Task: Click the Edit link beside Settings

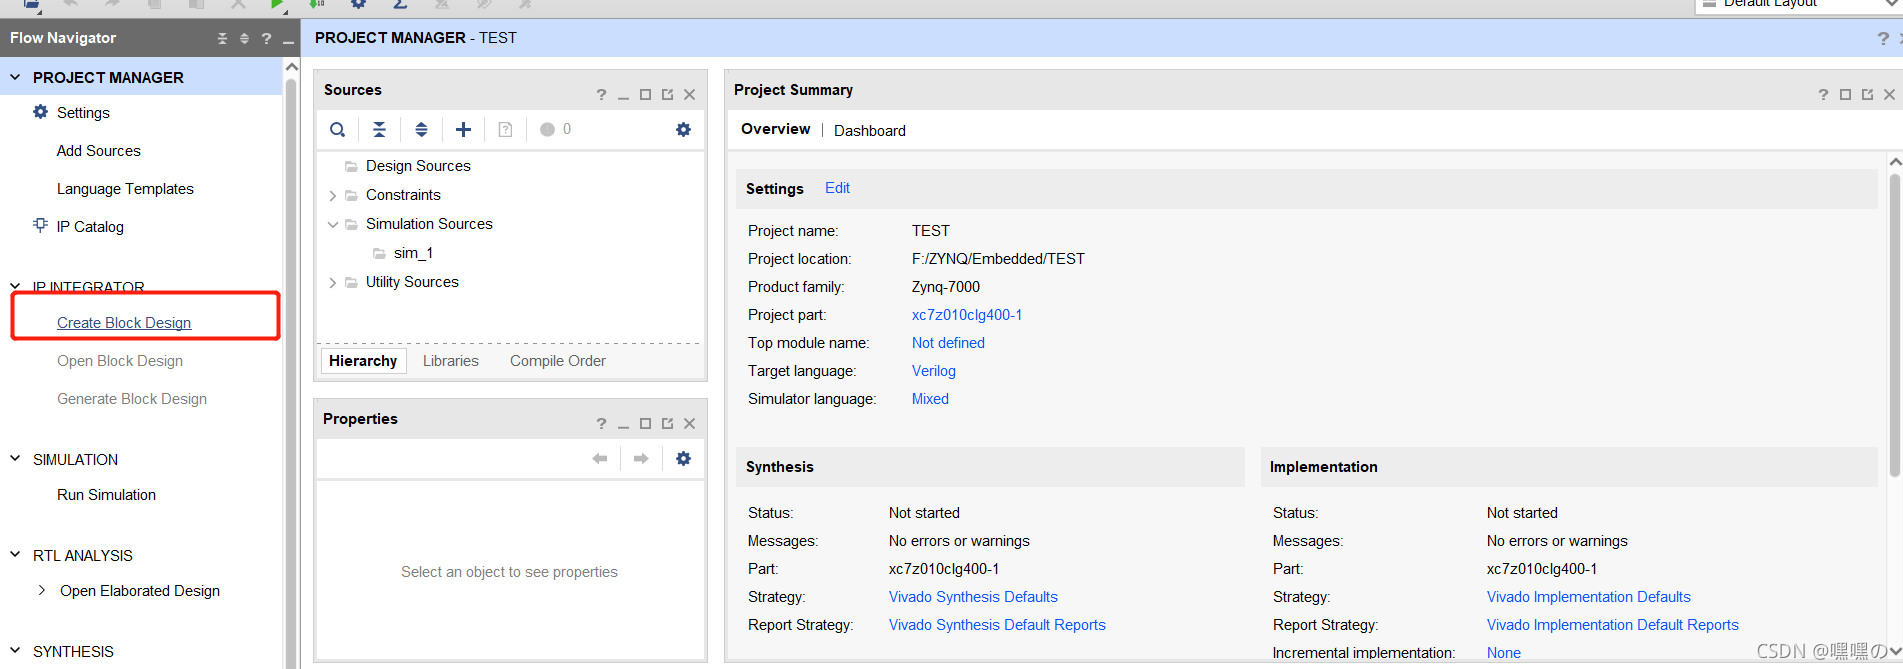Action: pos(837,188)
